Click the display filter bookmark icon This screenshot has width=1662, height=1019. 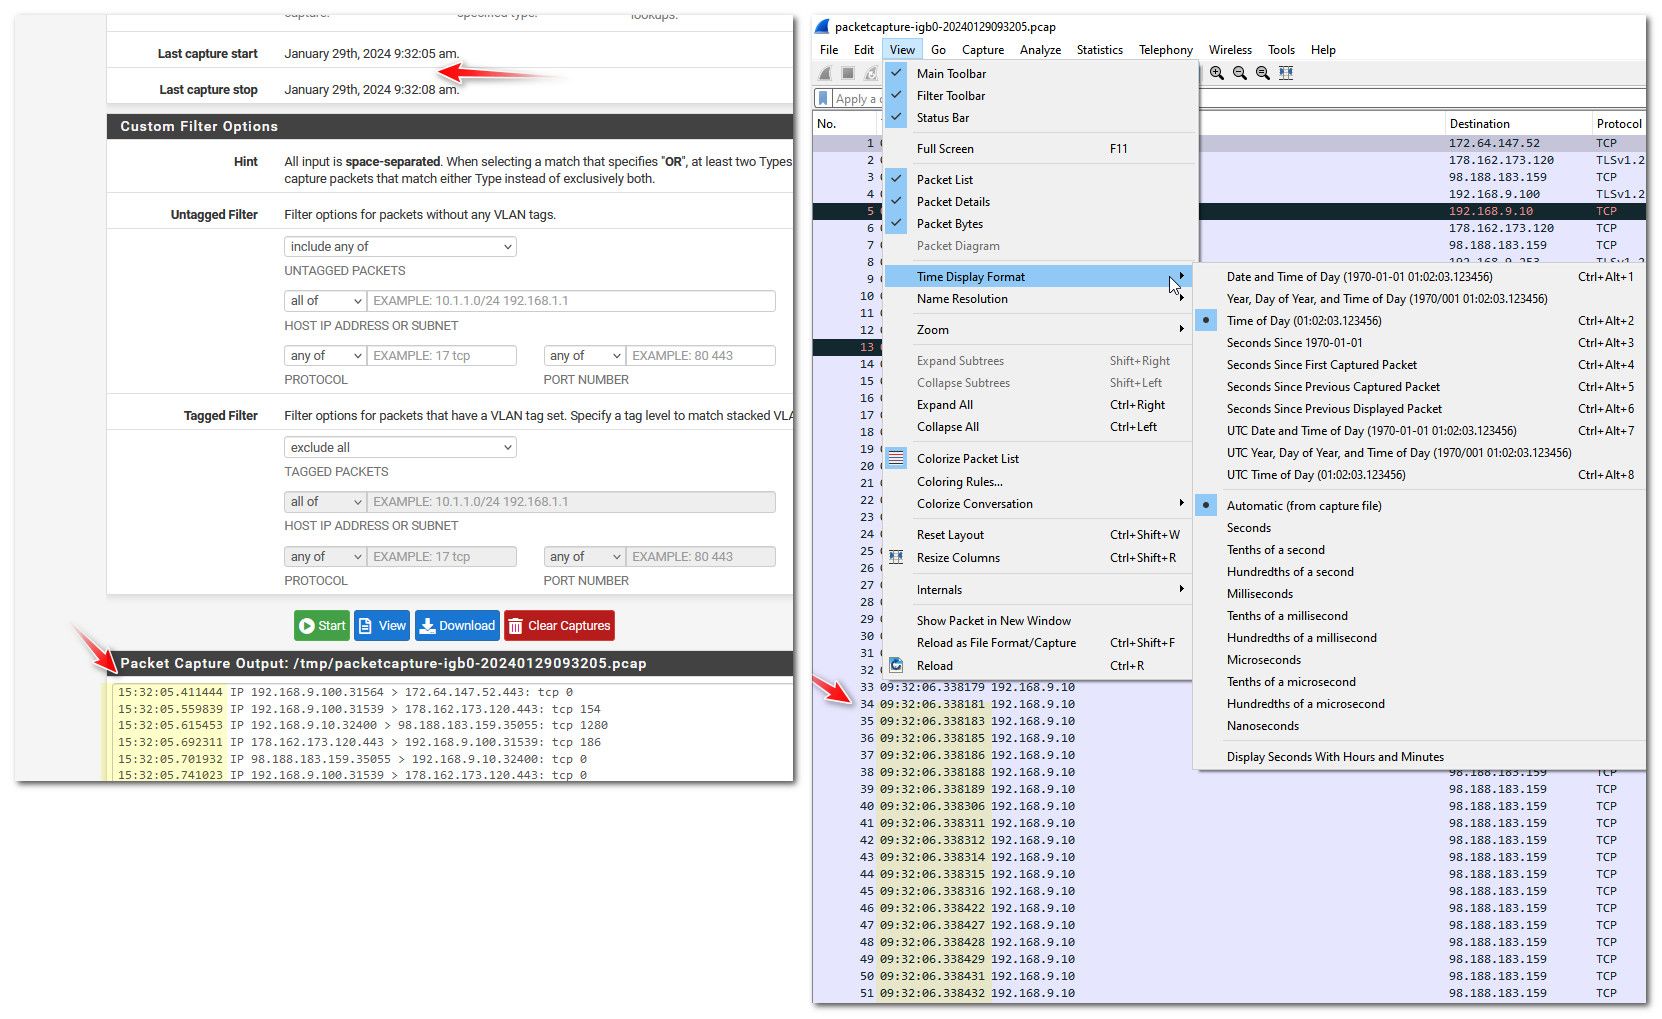tap(823, 98)
